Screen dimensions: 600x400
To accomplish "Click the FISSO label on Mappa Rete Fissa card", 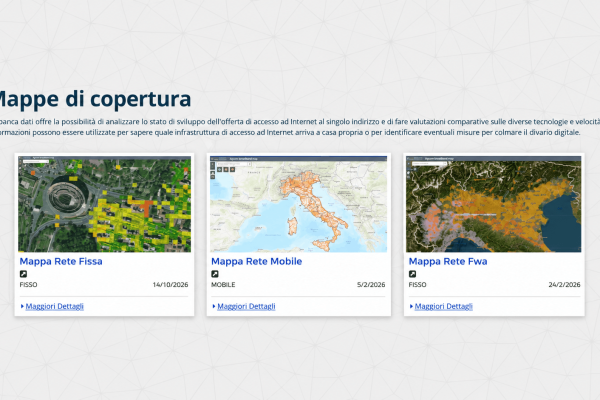I will (28, 285).
